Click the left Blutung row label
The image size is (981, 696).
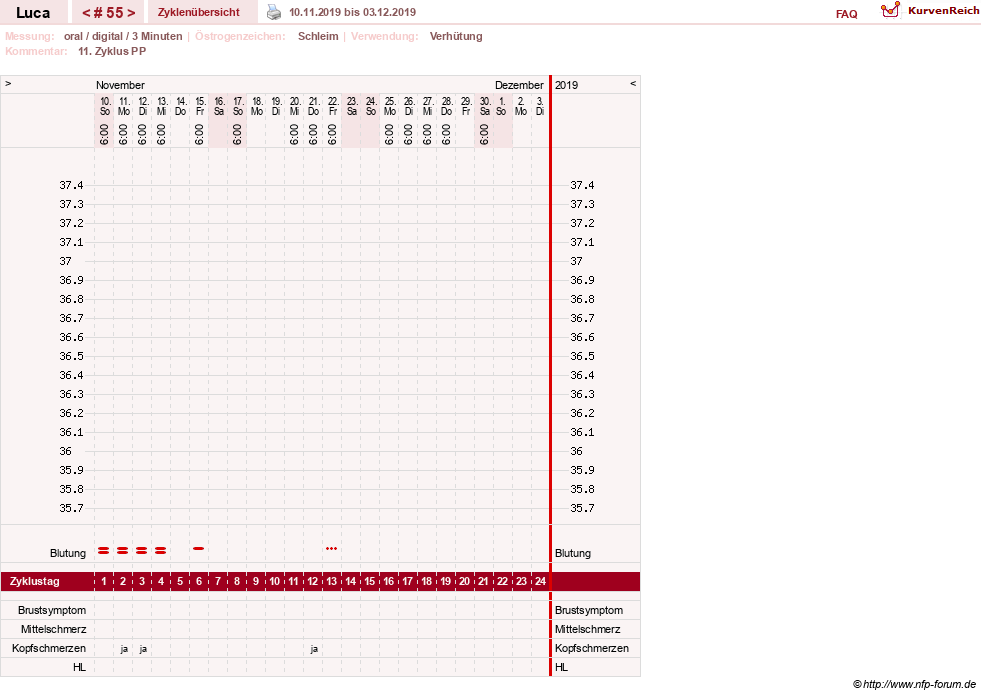[68, 553]
